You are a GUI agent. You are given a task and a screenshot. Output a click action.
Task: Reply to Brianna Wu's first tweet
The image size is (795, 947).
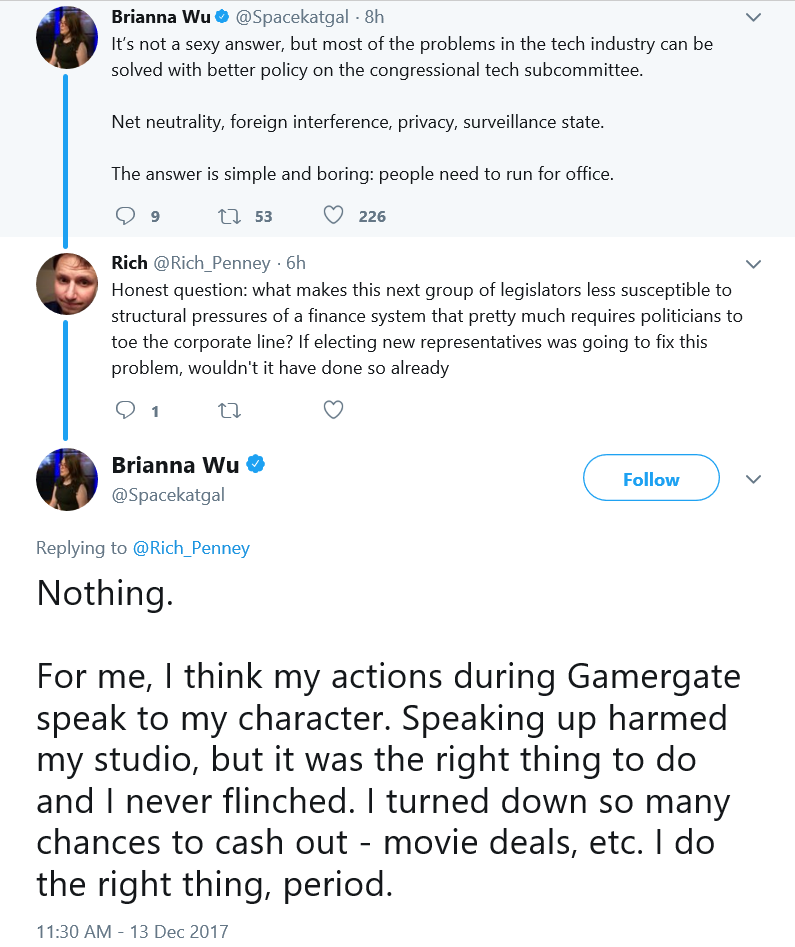125,216
